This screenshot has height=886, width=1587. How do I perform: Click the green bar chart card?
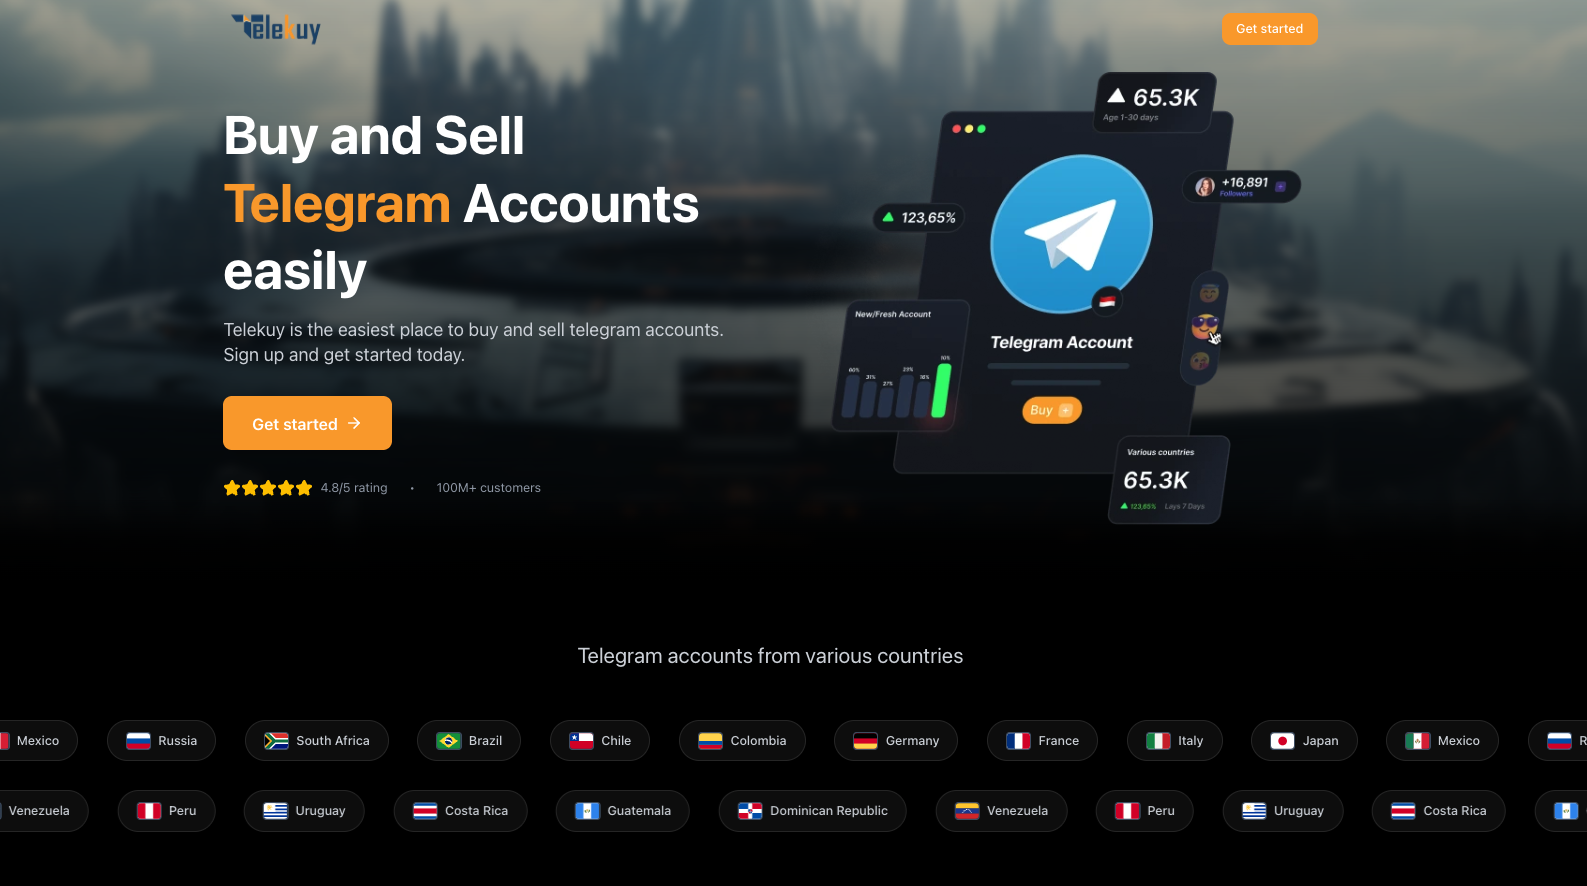(x=900, y=366)
